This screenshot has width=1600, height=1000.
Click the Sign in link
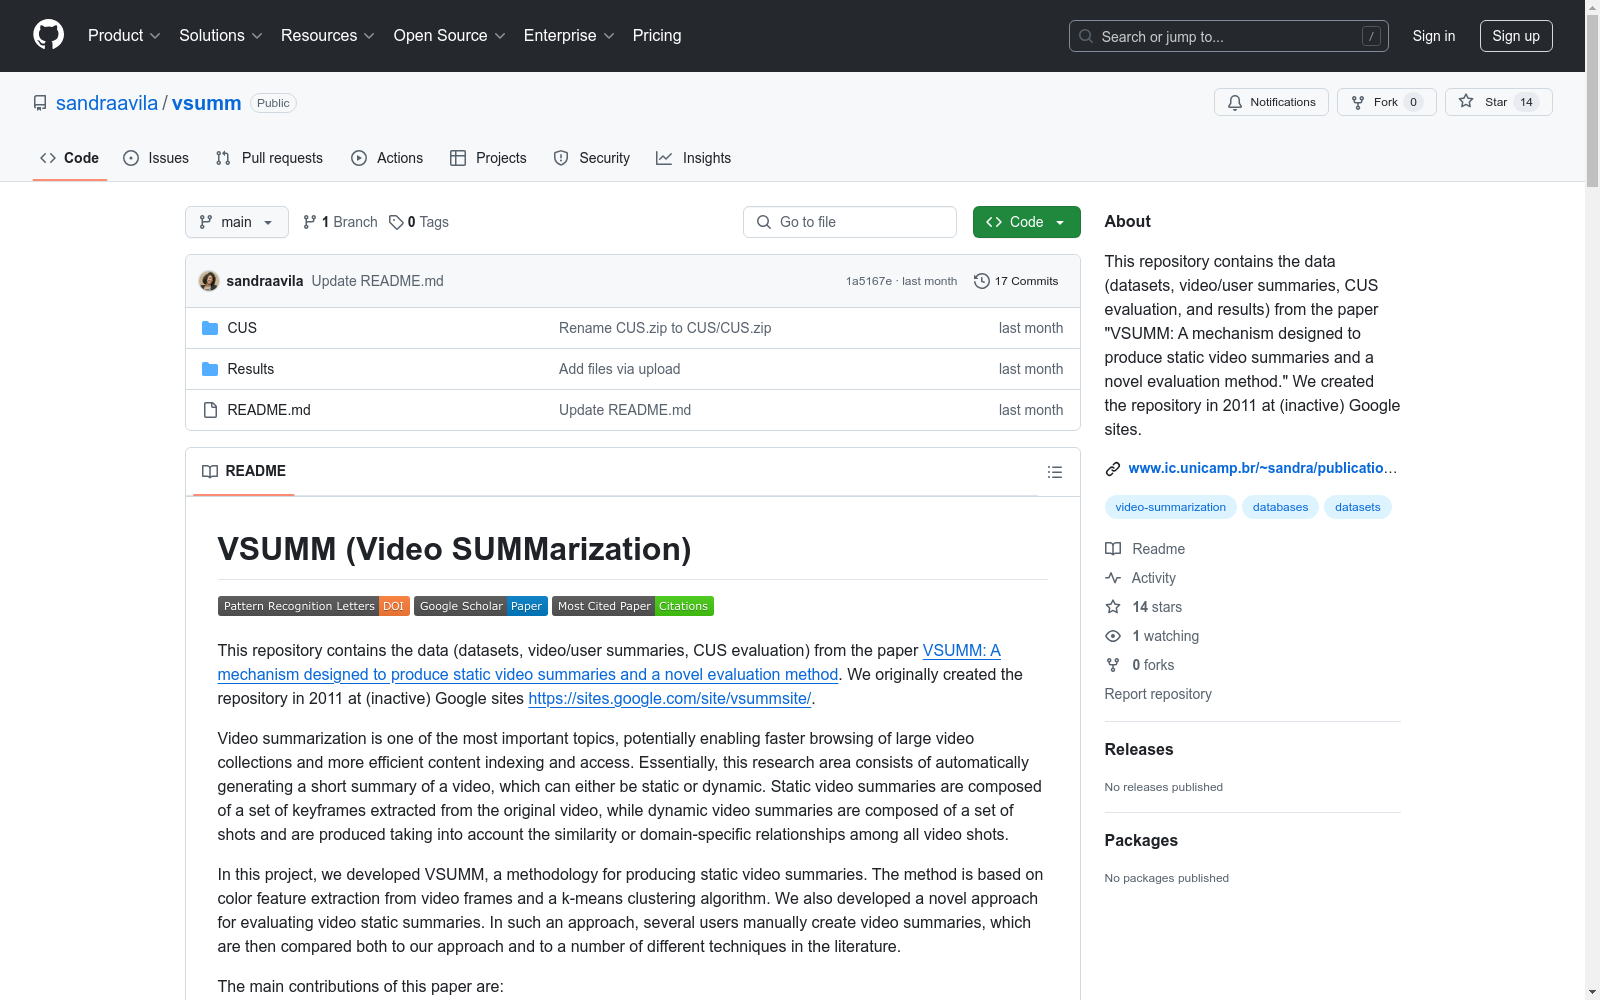(x=1434, y=36)
